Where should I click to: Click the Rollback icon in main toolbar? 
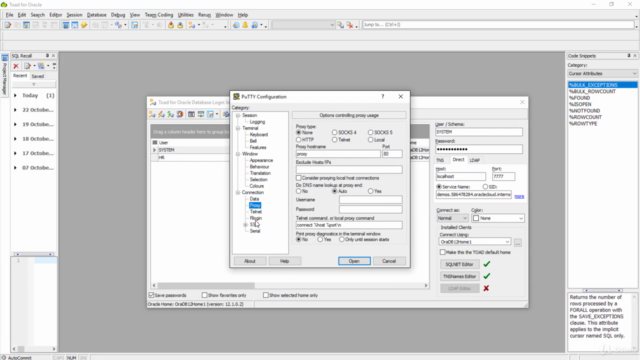tap(180, 25)
